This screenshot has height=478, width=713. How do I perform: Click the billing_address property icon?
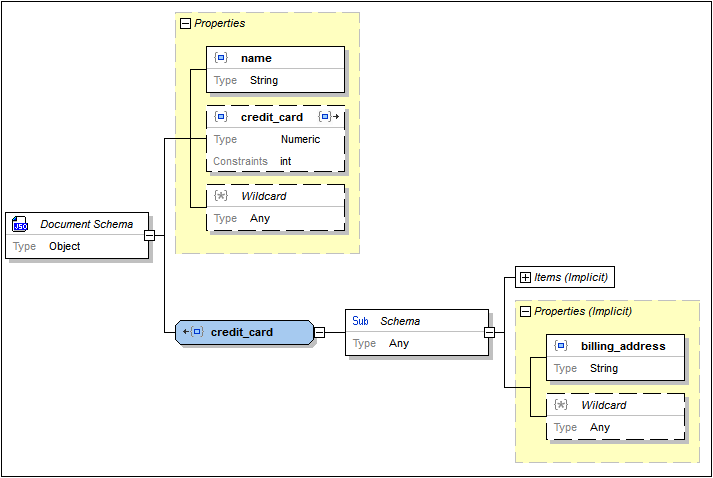coord(561,346)
